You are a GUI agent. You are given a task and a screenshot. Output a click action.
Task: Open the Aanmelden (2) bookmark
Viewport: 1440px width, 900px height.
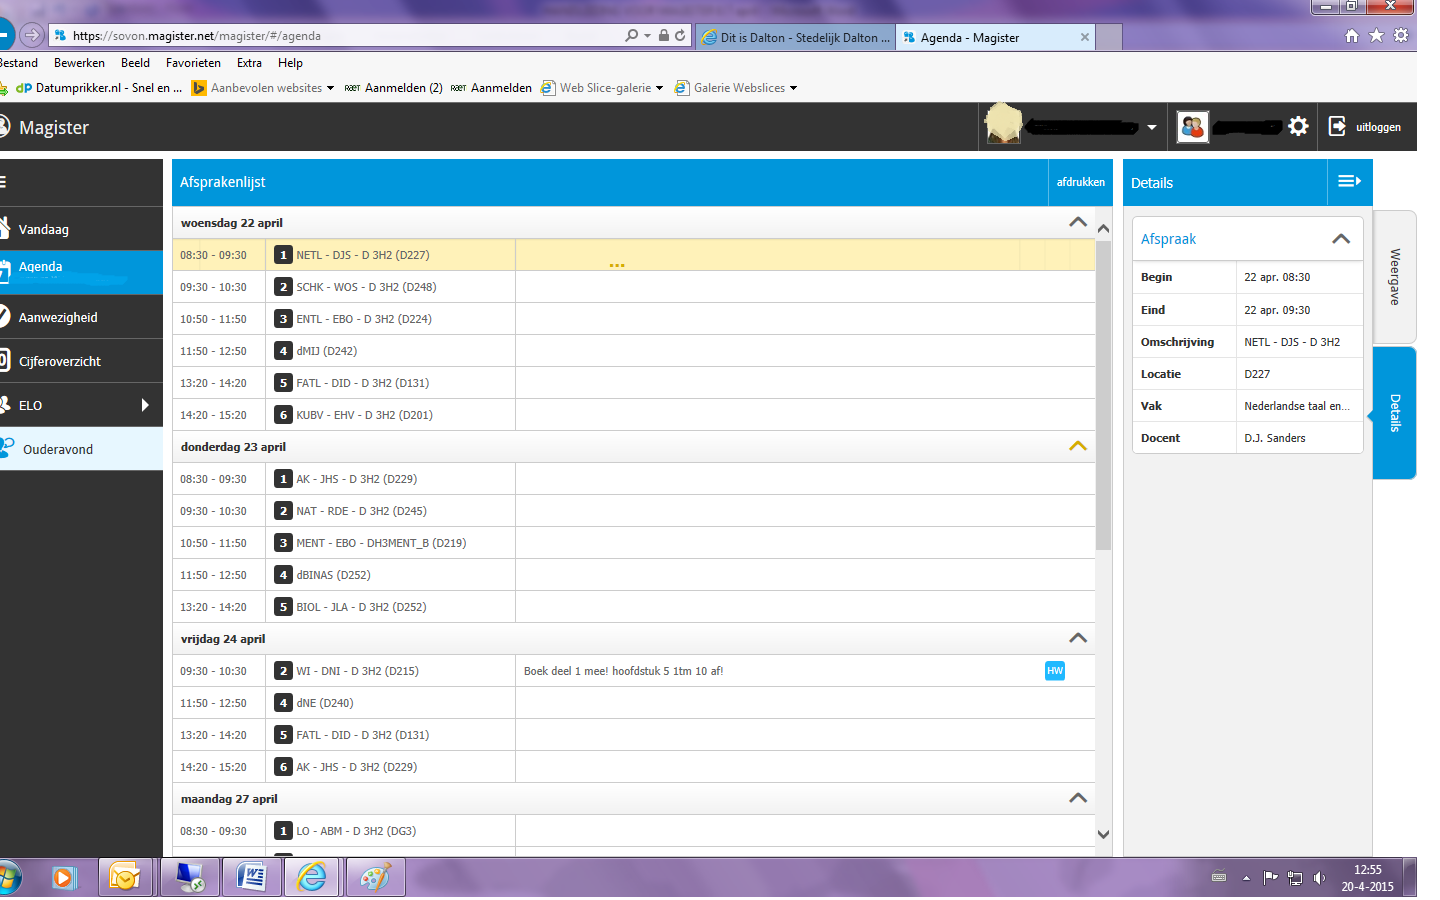pos(394,88)
